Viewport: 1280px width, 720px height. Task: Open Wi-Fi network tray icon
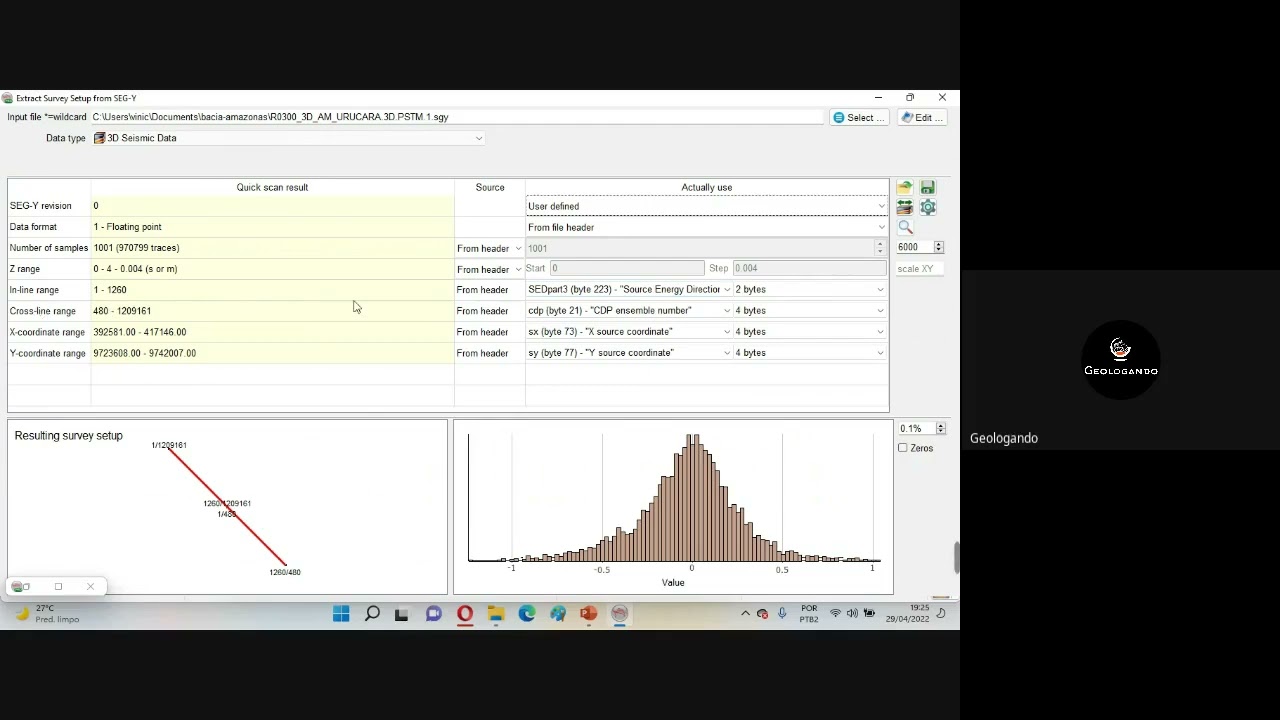click(835, 613)
